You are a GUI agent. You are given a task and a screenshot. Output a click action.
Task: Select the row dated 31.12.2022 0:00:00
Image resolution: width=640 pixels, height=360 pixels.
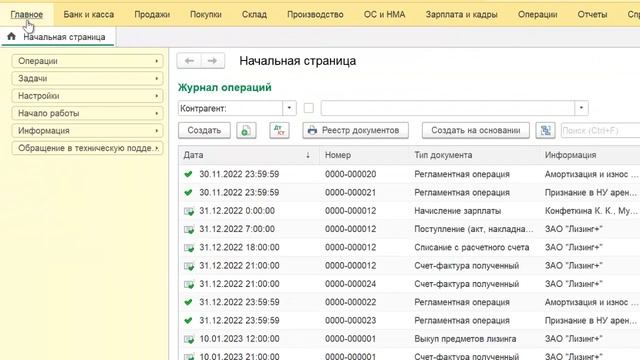pyautogui.click(x=409, y=211)
